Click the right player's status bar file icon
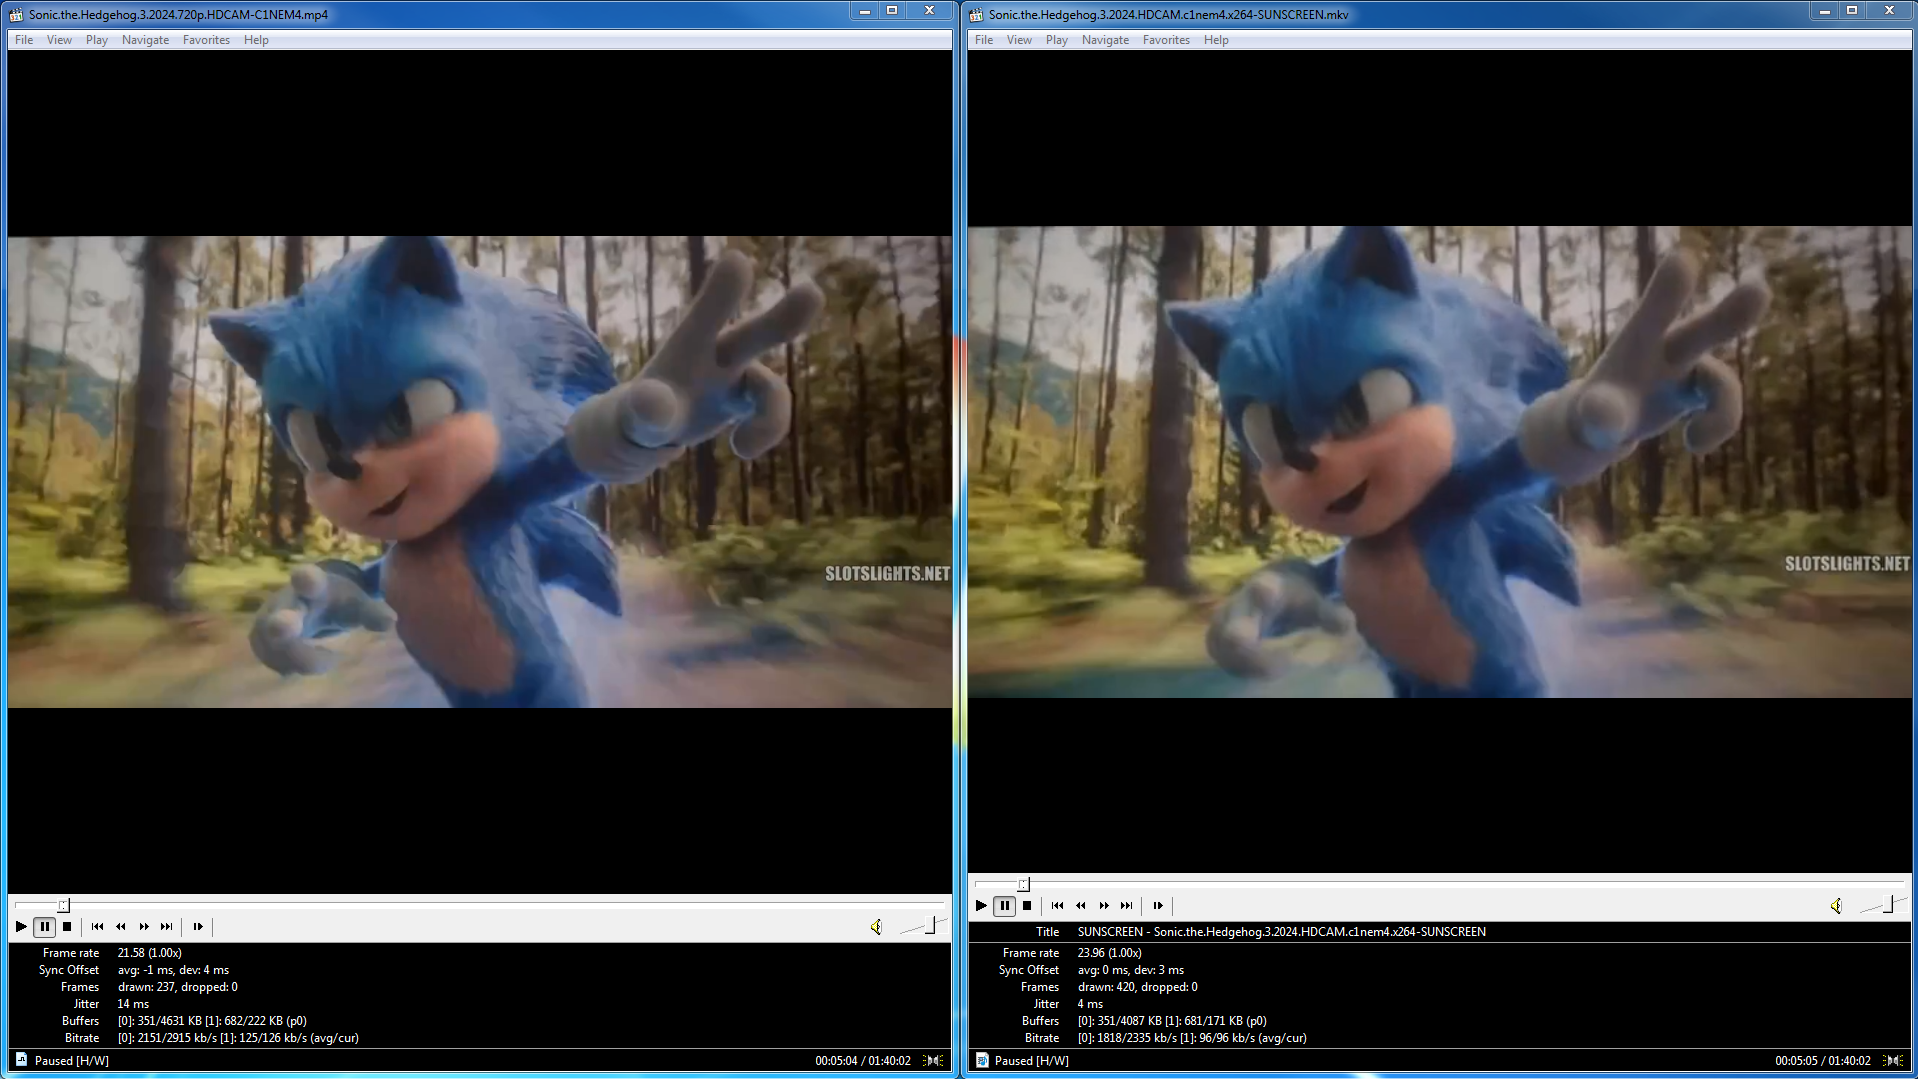The width and height of the screenshot is (1918, 1079). tap(981, 1060)
